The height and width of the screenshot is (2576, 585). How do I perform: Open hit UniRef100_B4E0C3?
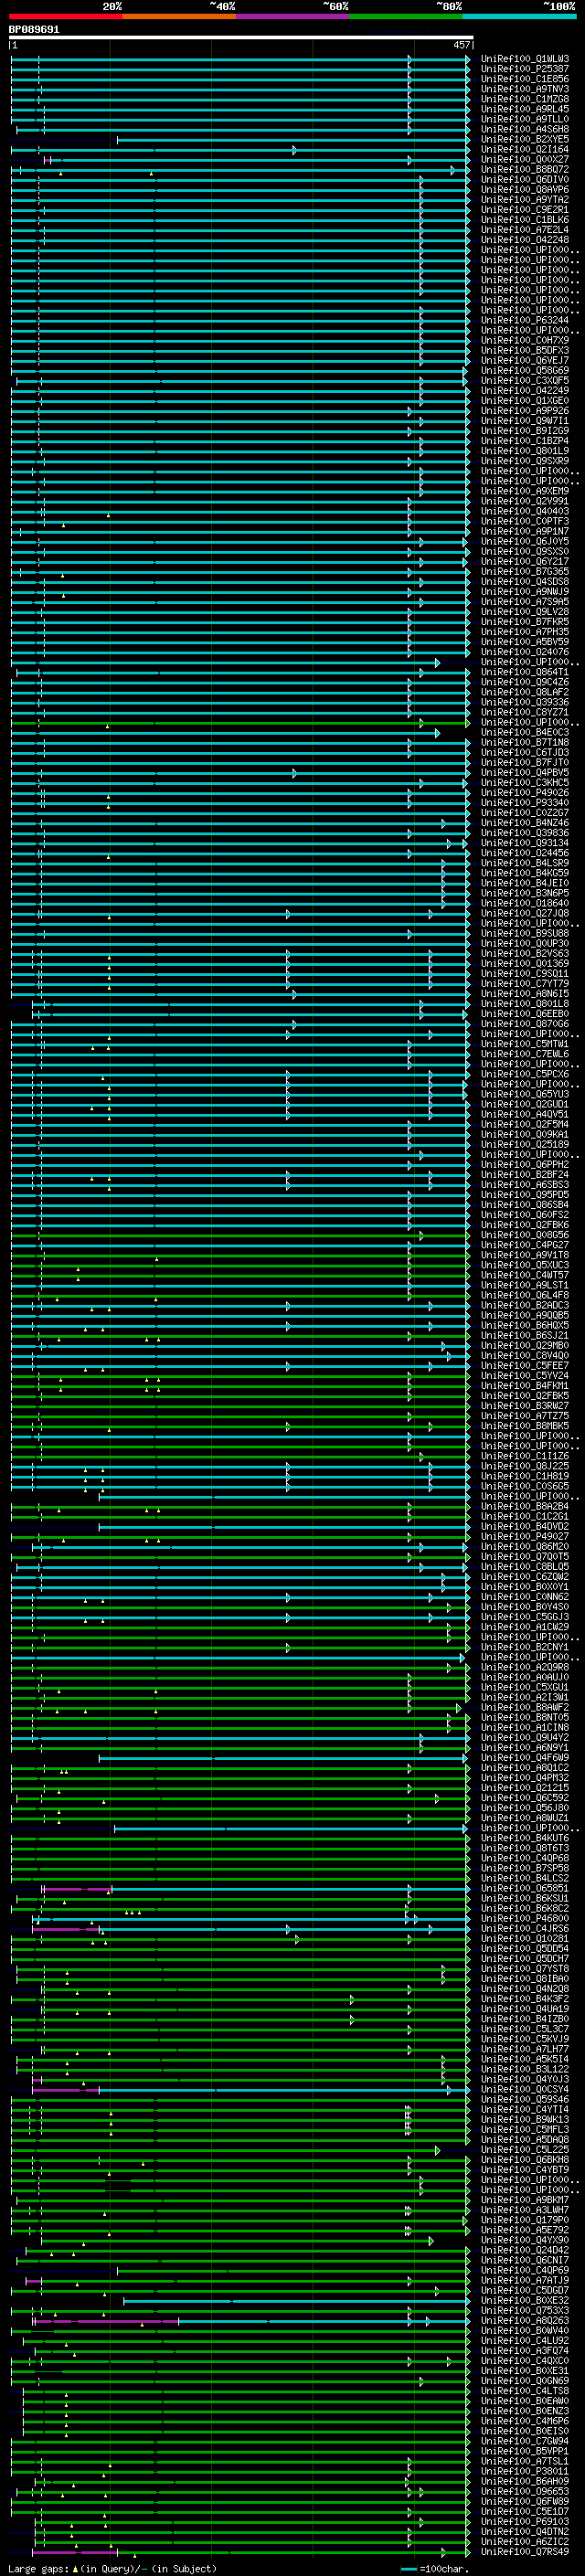525,732
